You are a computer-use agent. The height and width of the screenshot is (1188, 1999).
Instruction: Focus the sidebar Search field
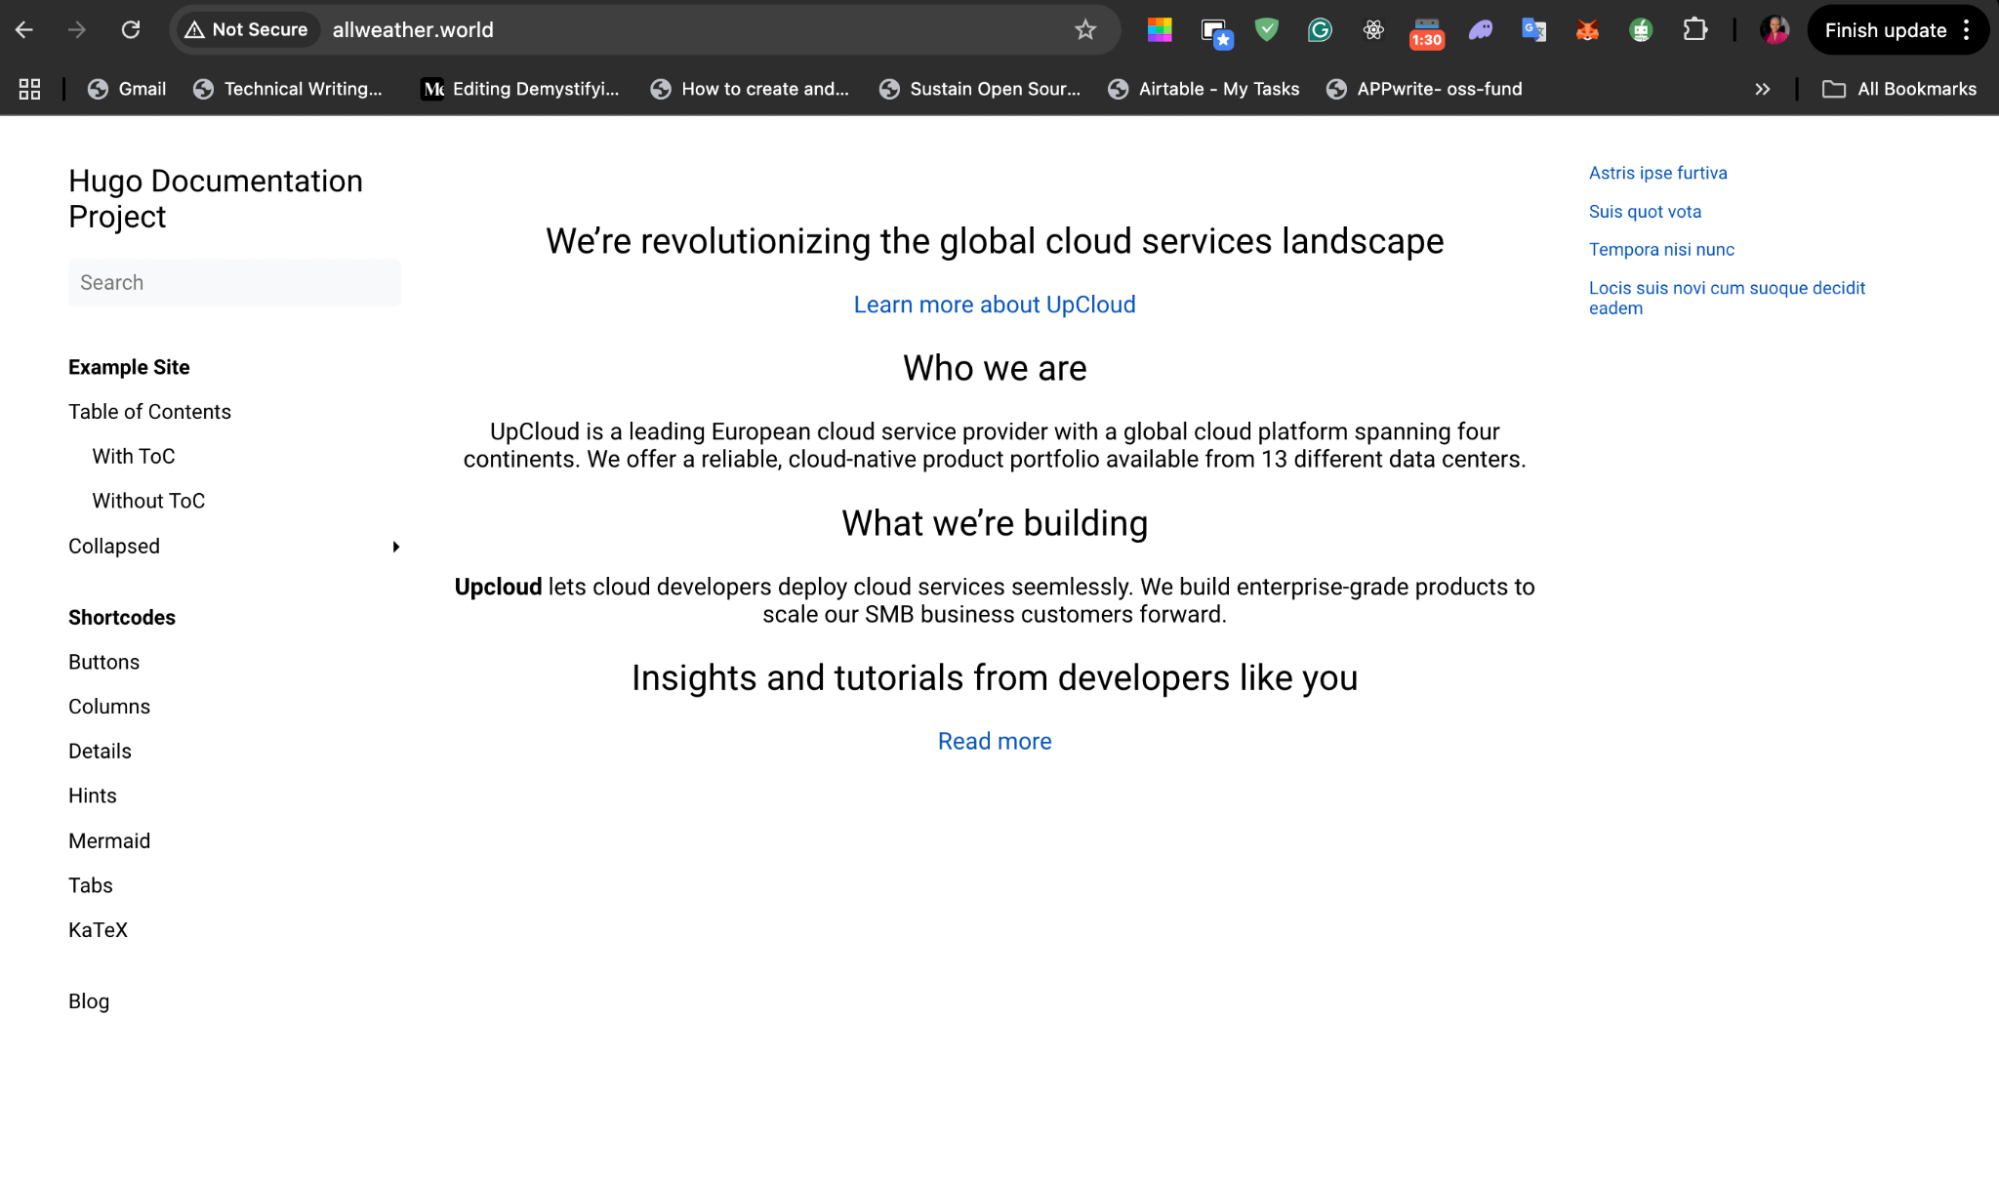(x=234, y=283)
